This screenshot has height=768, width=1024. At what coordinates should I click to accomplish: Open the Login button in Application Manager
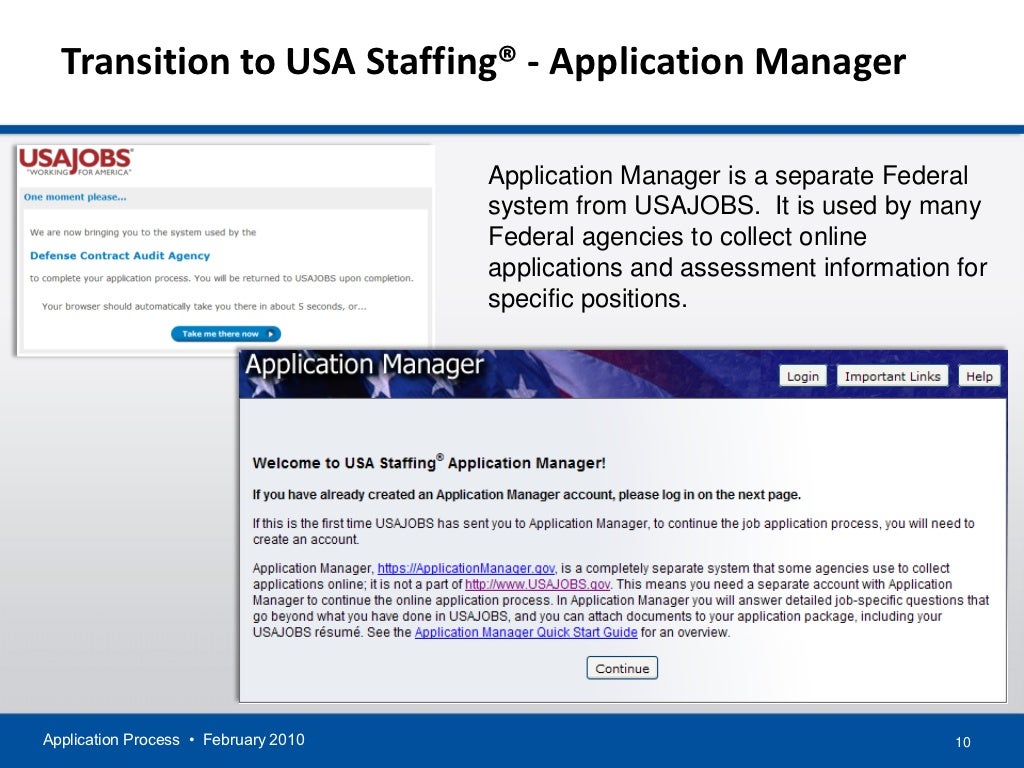tap(803, 376)
